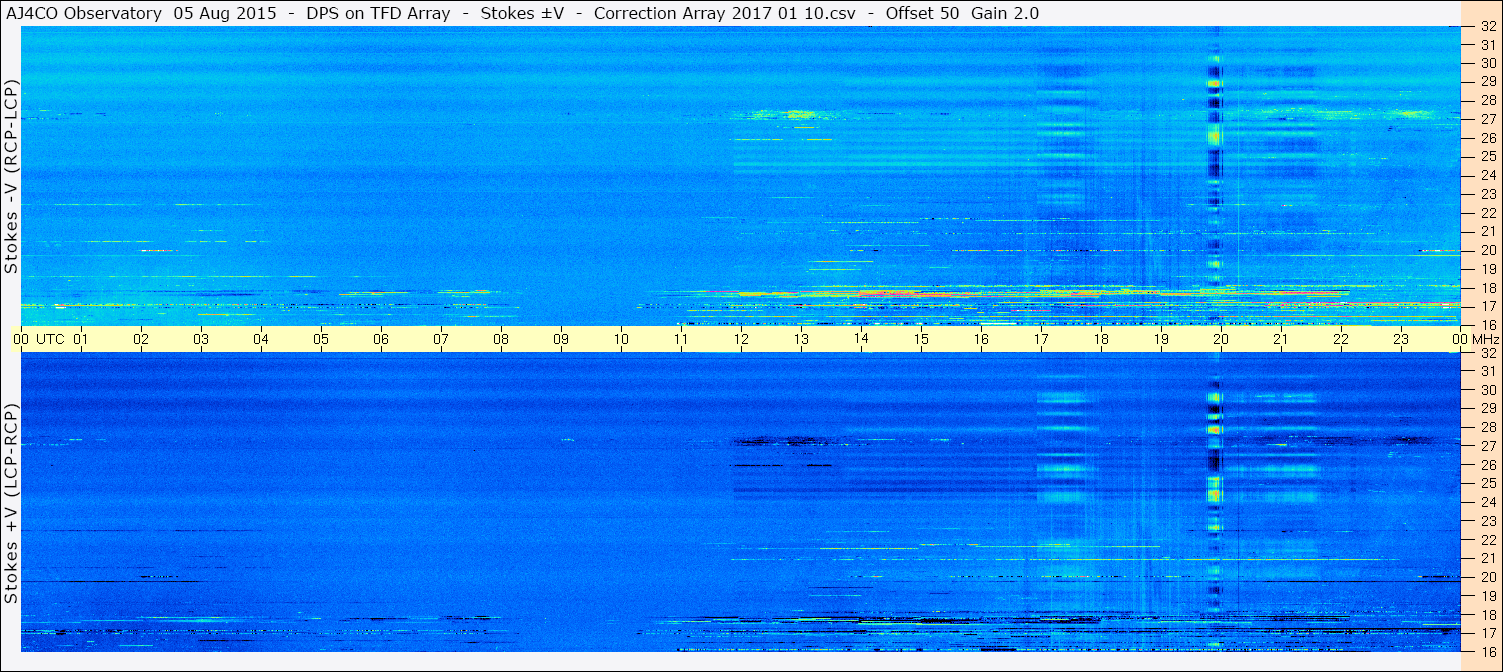This screenshot has height=672, width=1503.
Task: Click the 23 hour time marker
Action: [1401, 339]
